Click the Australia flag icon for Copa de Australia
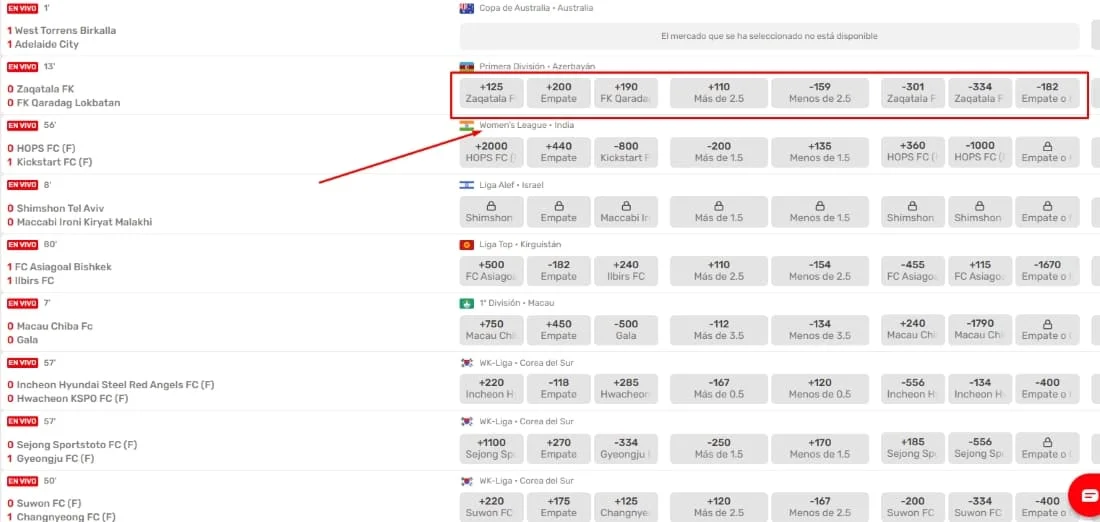 466,8
